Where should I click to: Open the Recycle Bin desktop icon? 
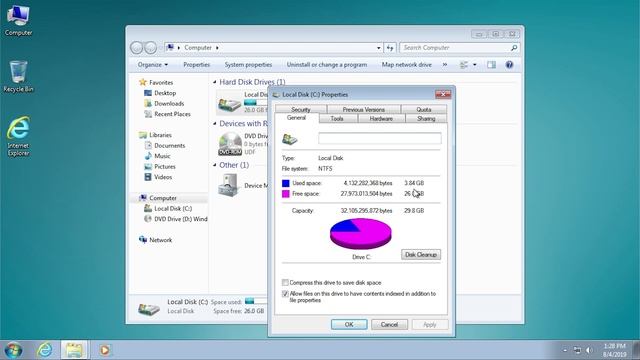click(x=18, y=76)
